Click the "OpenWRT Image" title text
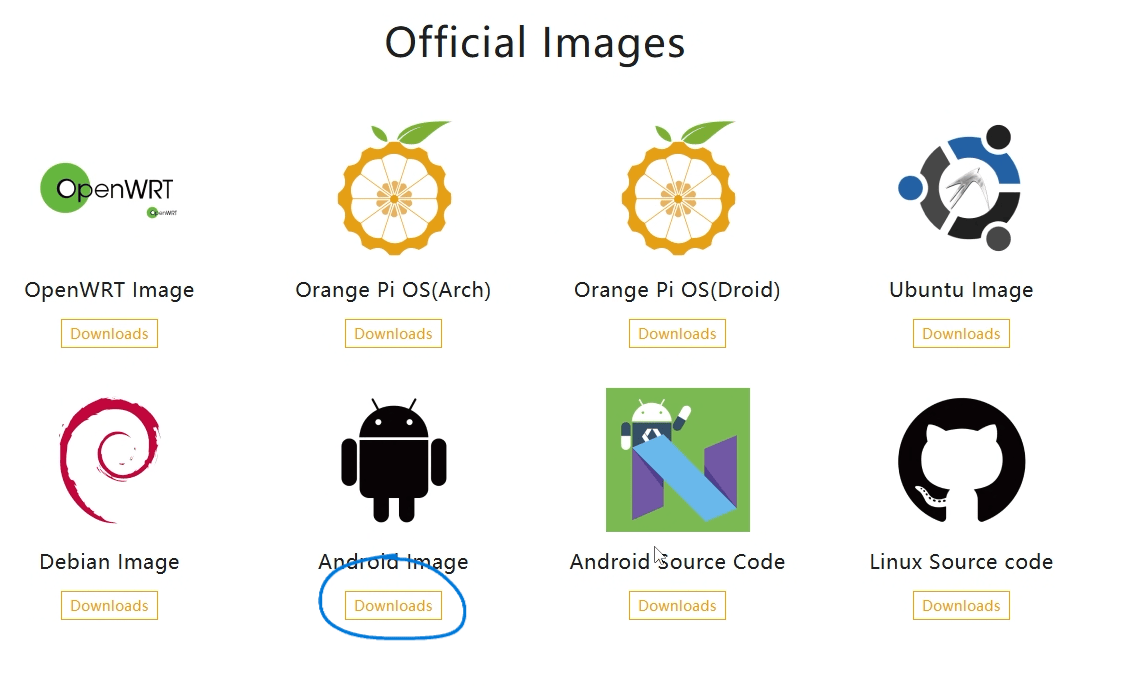 (x=109, y=291)
